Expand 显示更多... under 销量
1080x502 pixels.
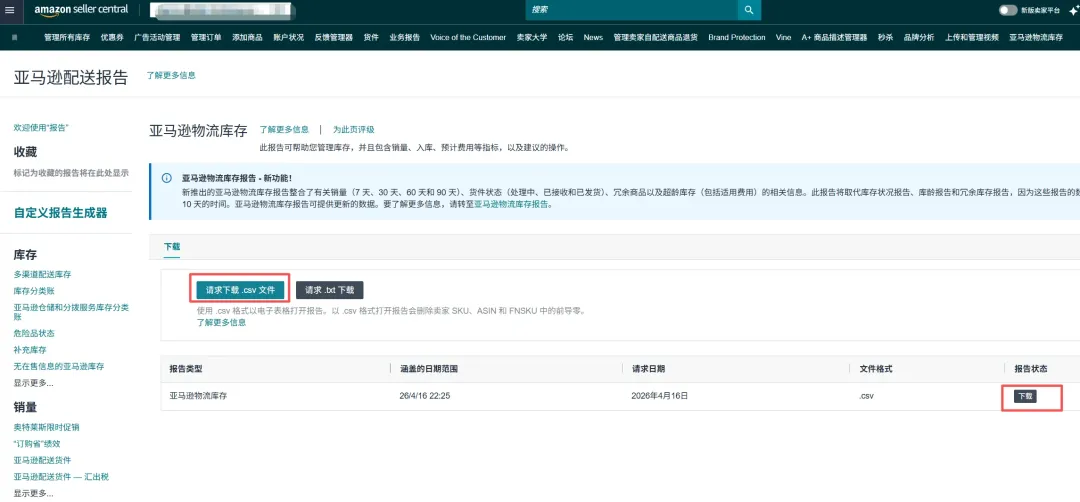coord(34,493)
